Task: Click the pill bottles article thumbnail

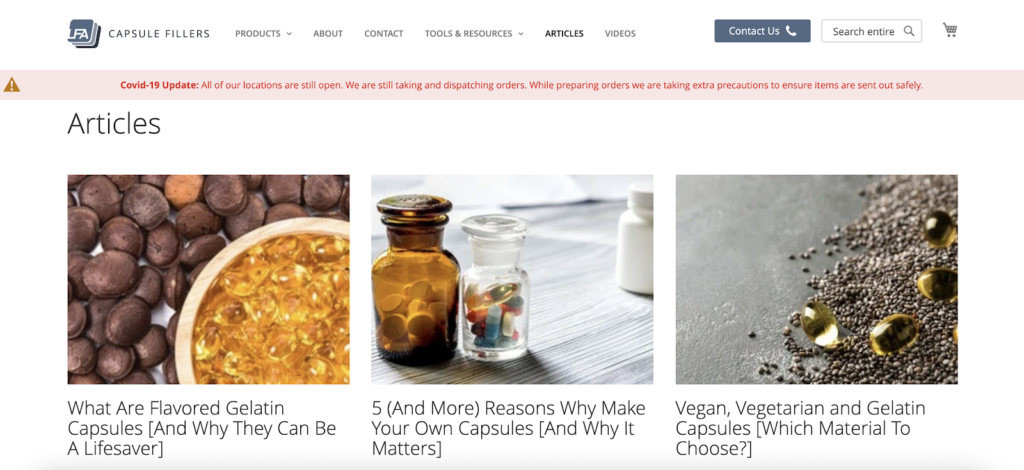Action: [512, 279]
